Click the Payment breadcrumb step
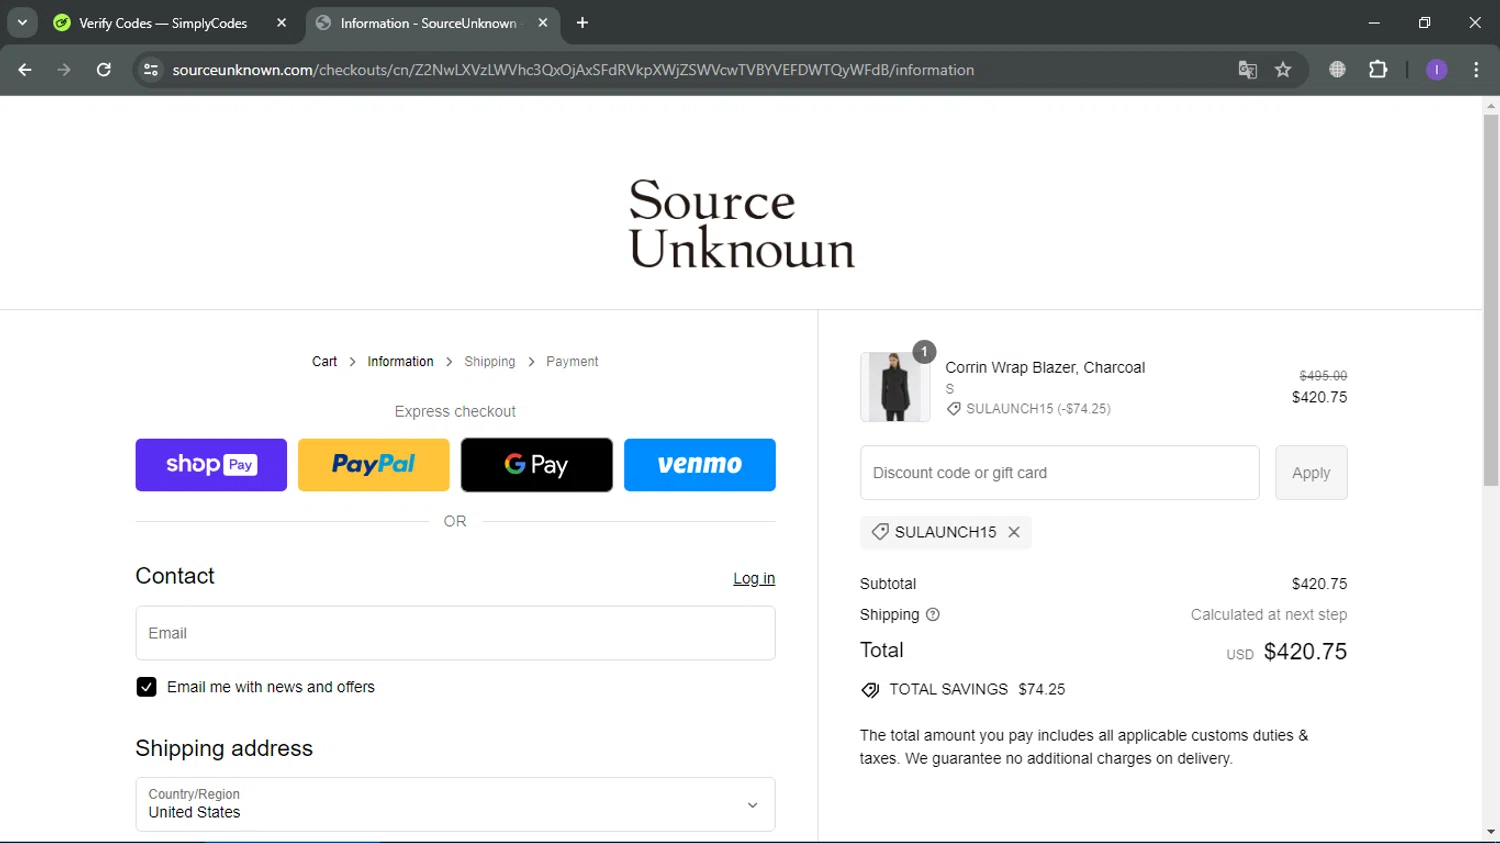Screen dimensions: 1500x843 (572, 362)
